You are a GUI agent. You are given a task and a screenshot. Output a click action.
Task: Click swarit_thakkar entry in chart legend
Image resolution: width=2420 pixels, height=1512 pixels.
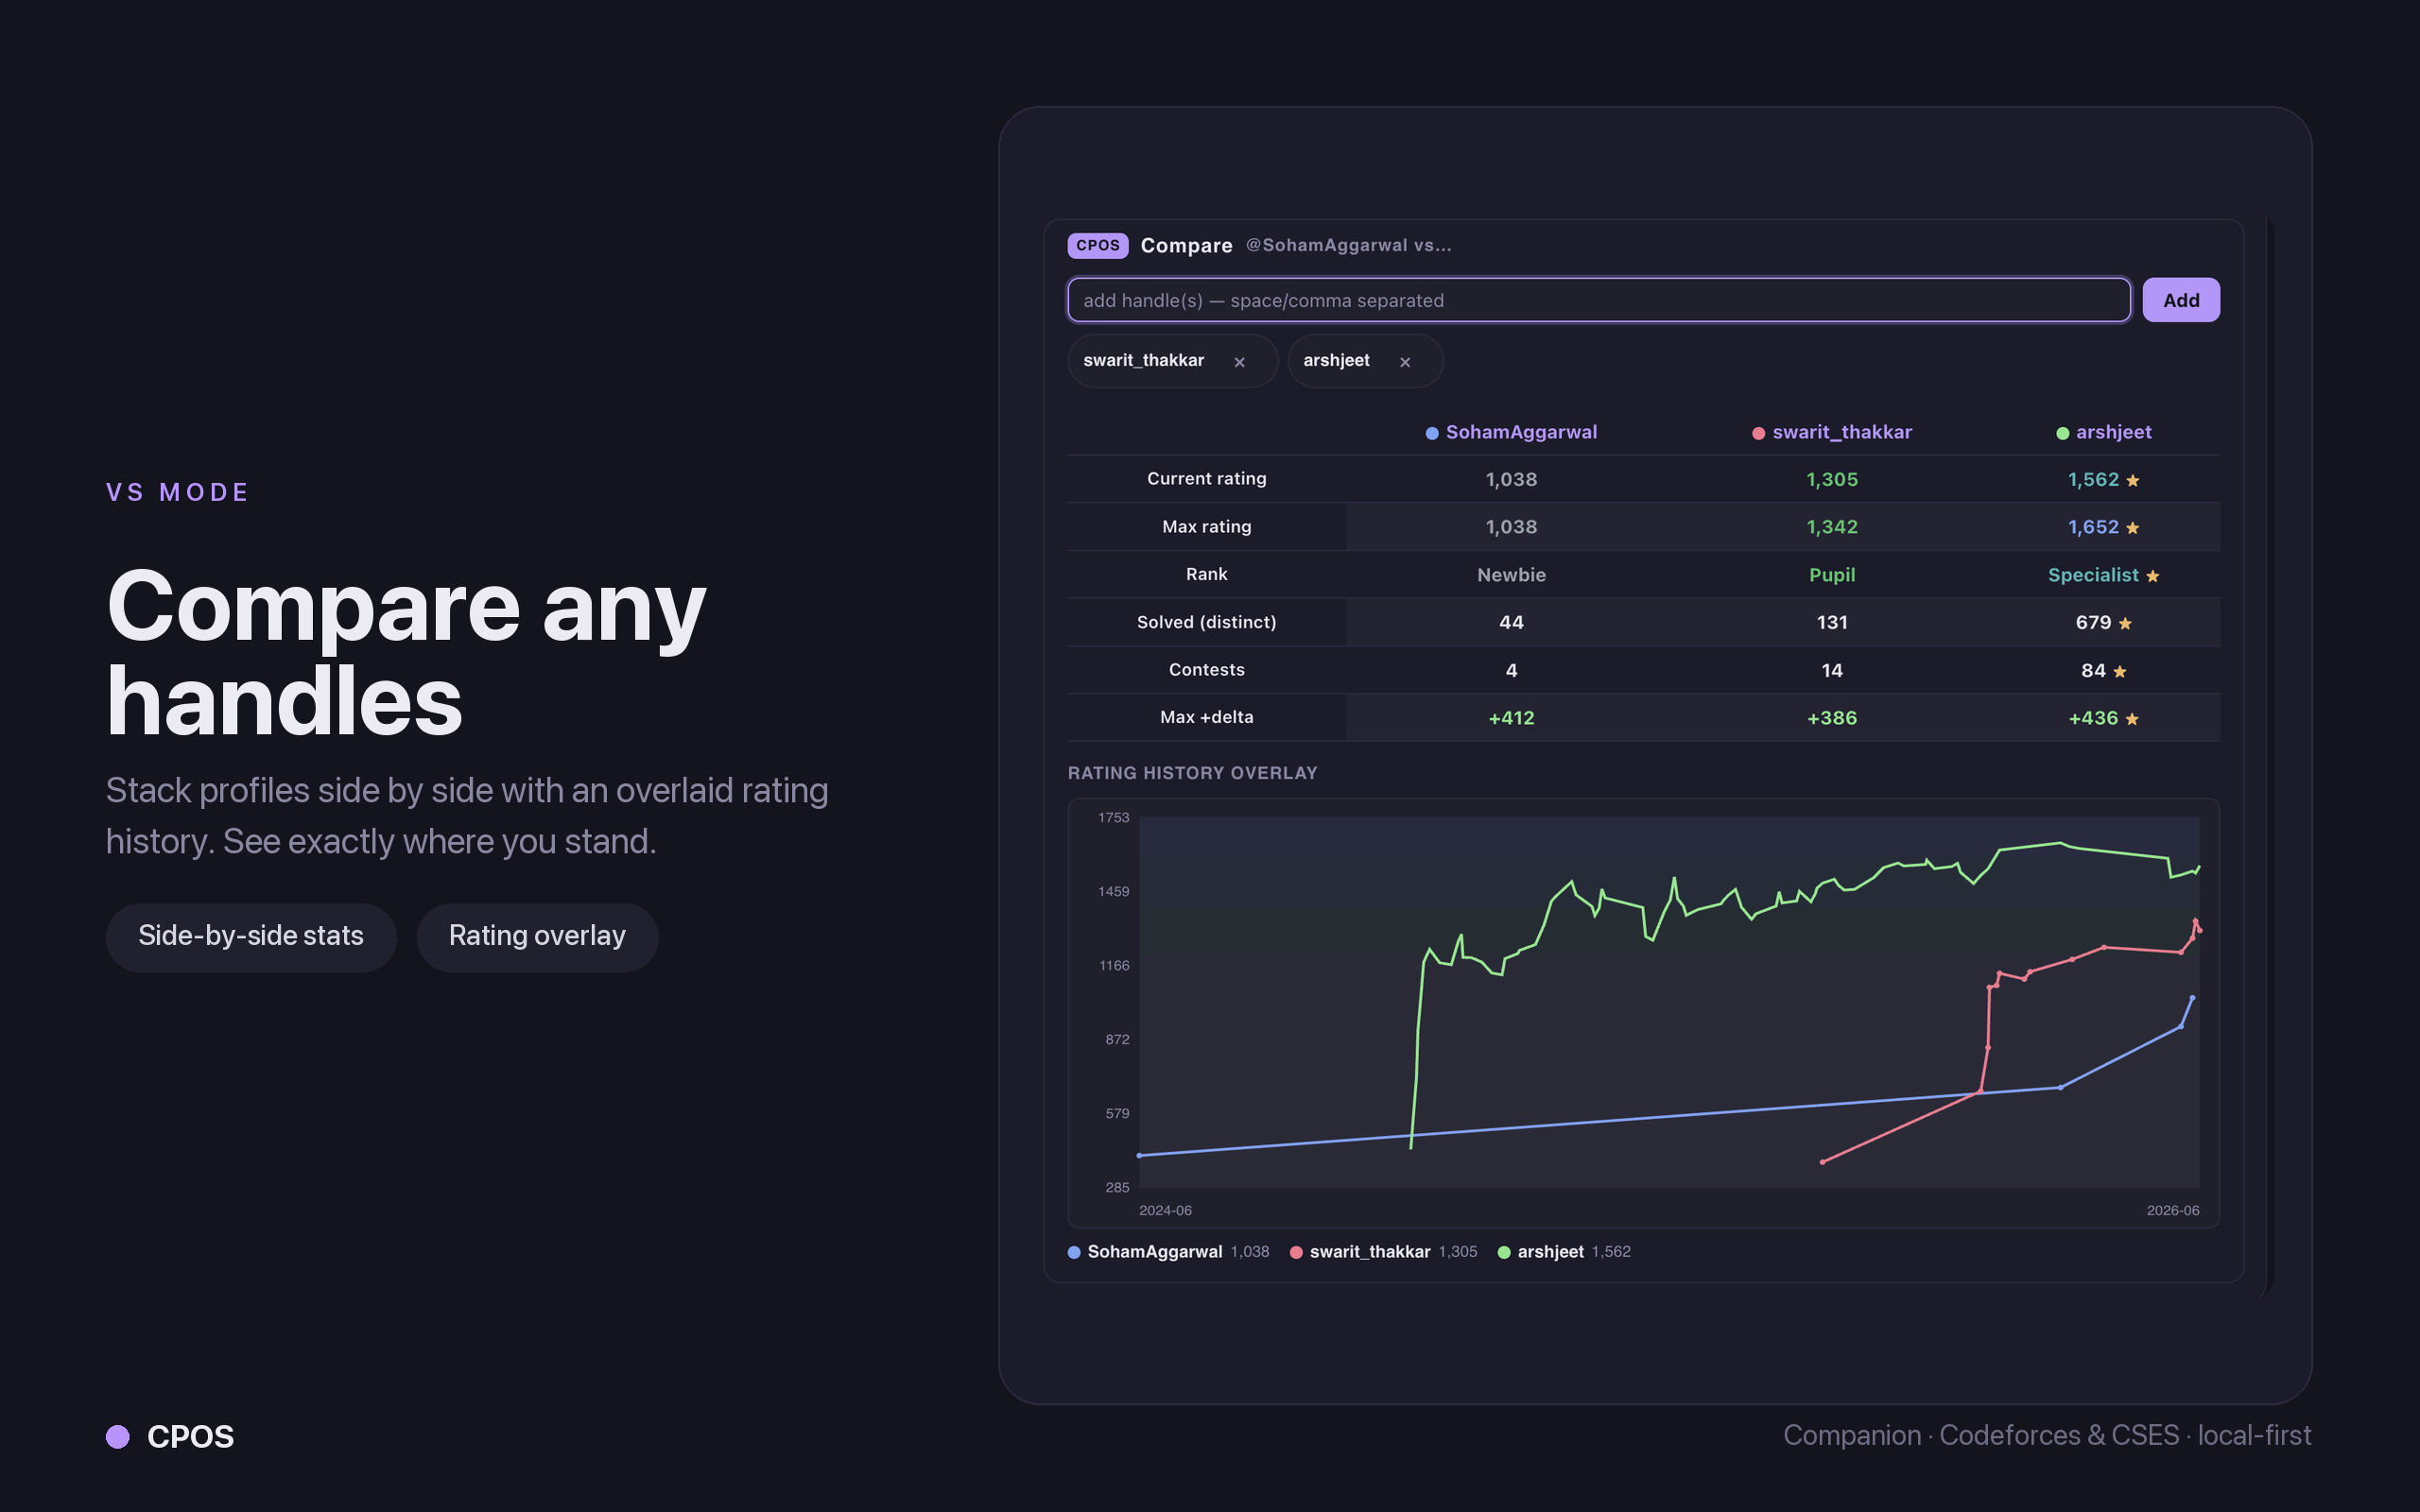point(1383,1252)
